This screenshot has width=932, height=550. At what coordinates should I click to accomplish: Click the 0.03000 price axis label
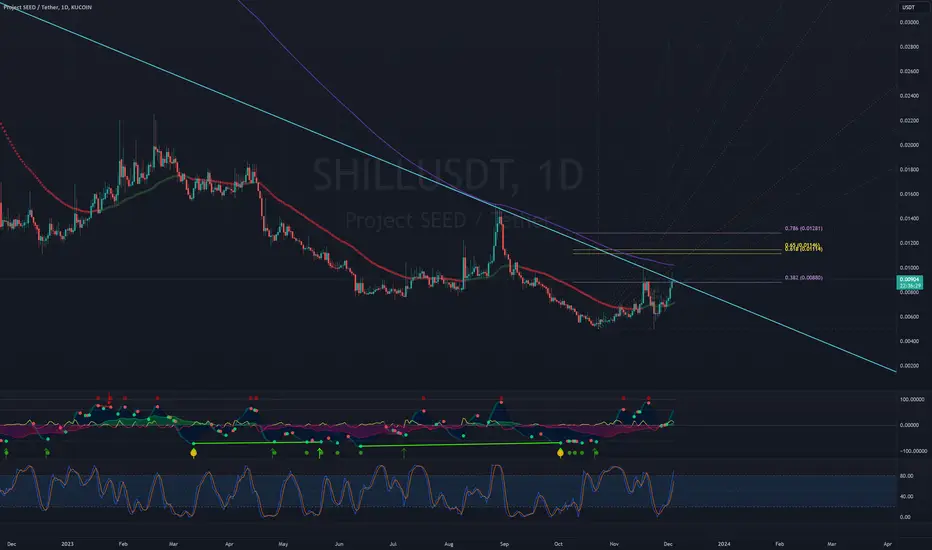click(x=909, y=22)
